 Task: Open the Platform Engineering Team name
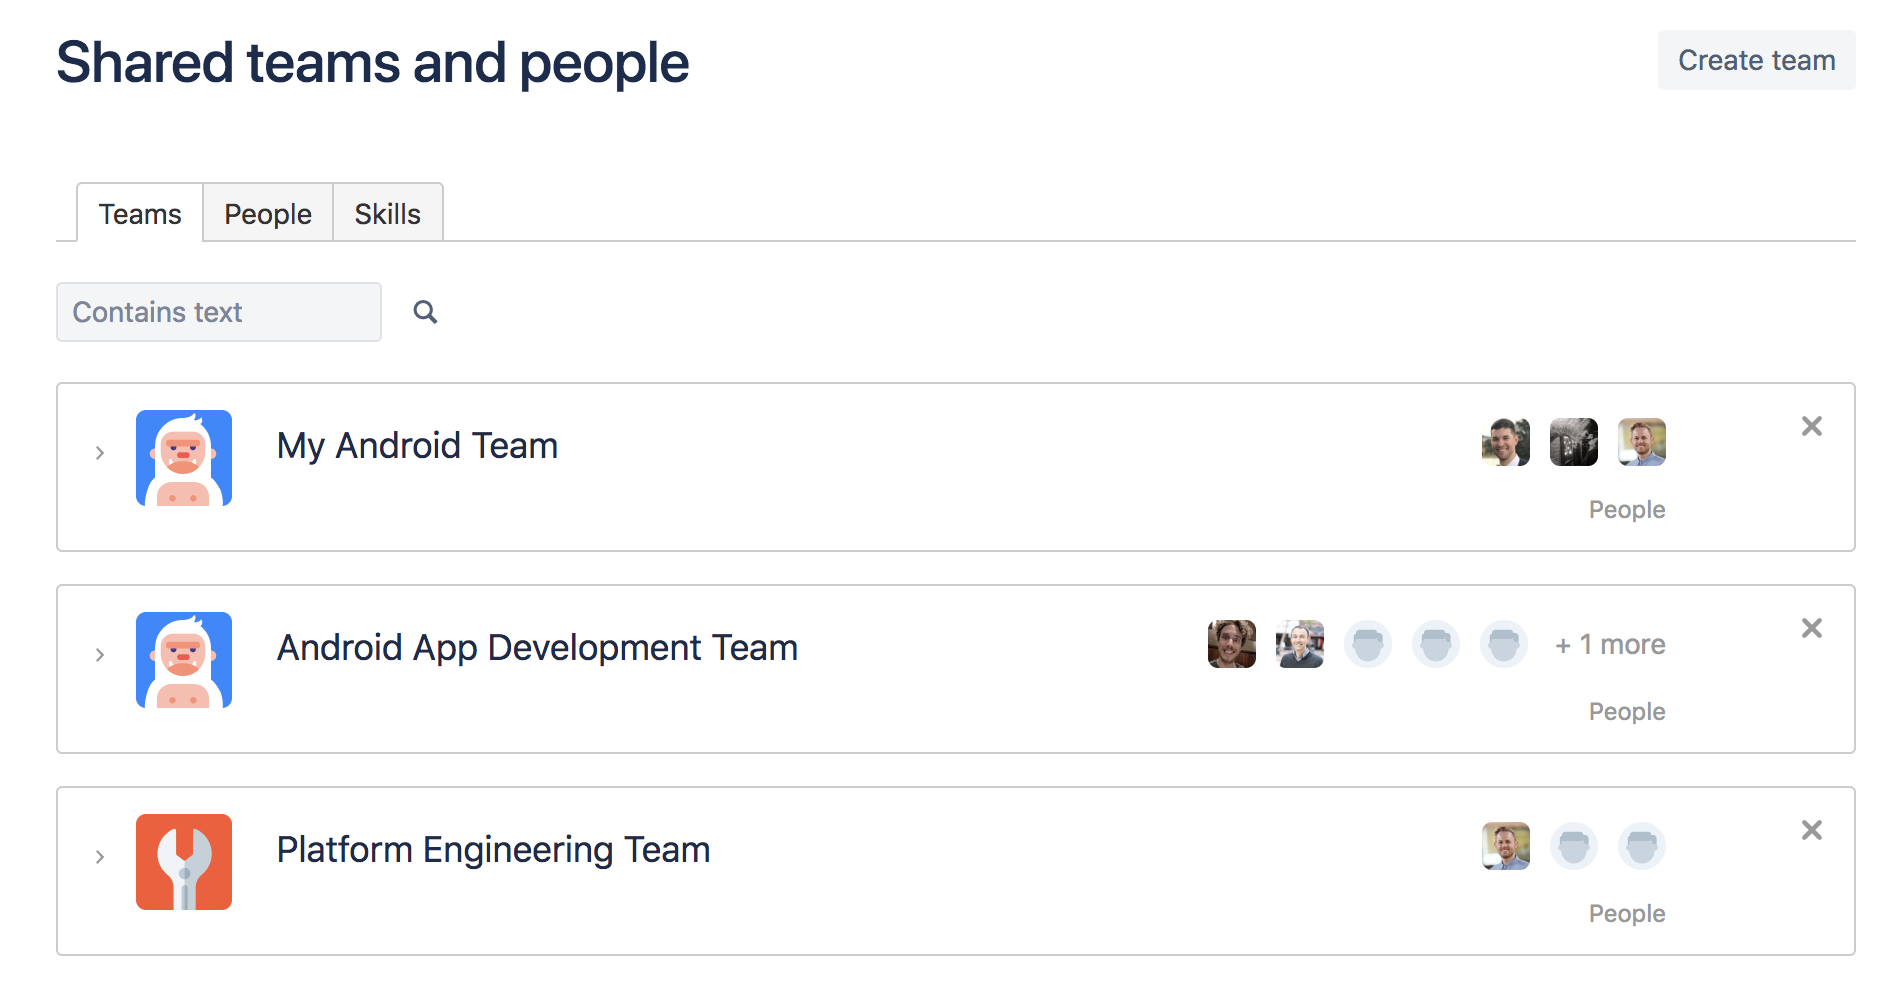click(493, 850)
